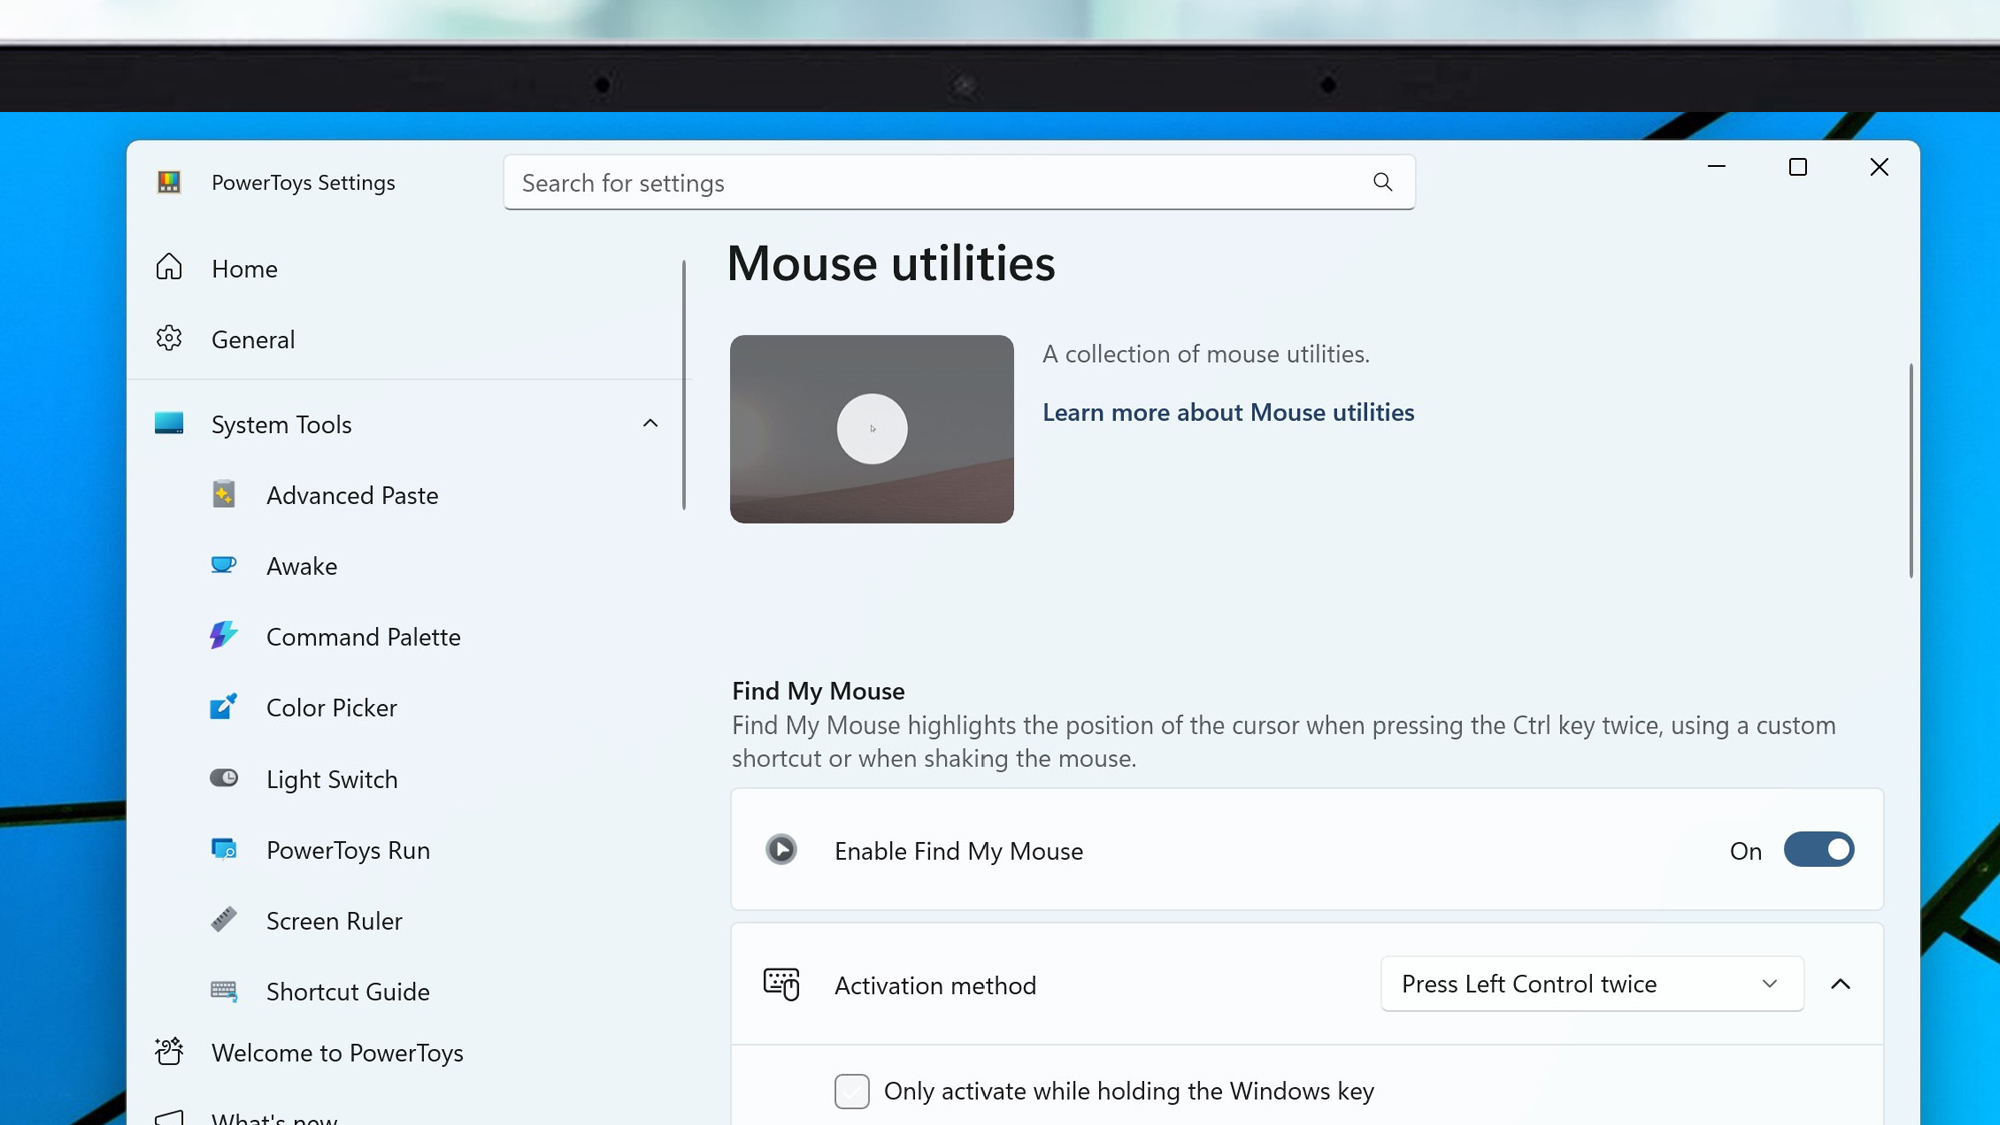The height and width of the screenshot is (1125, 2000).
Task: Click the Advanced Paste icon in sidebar
Action: [x=223, y=495]
